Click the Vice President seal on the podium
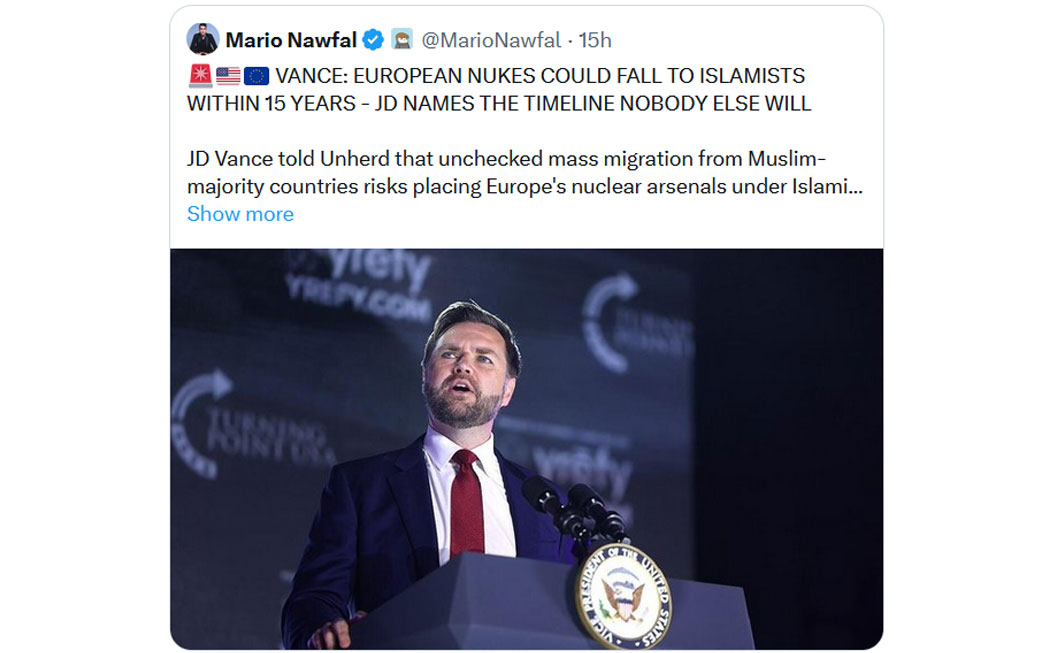This screenshot has width=1050, height=653. (x=622, y=597)
